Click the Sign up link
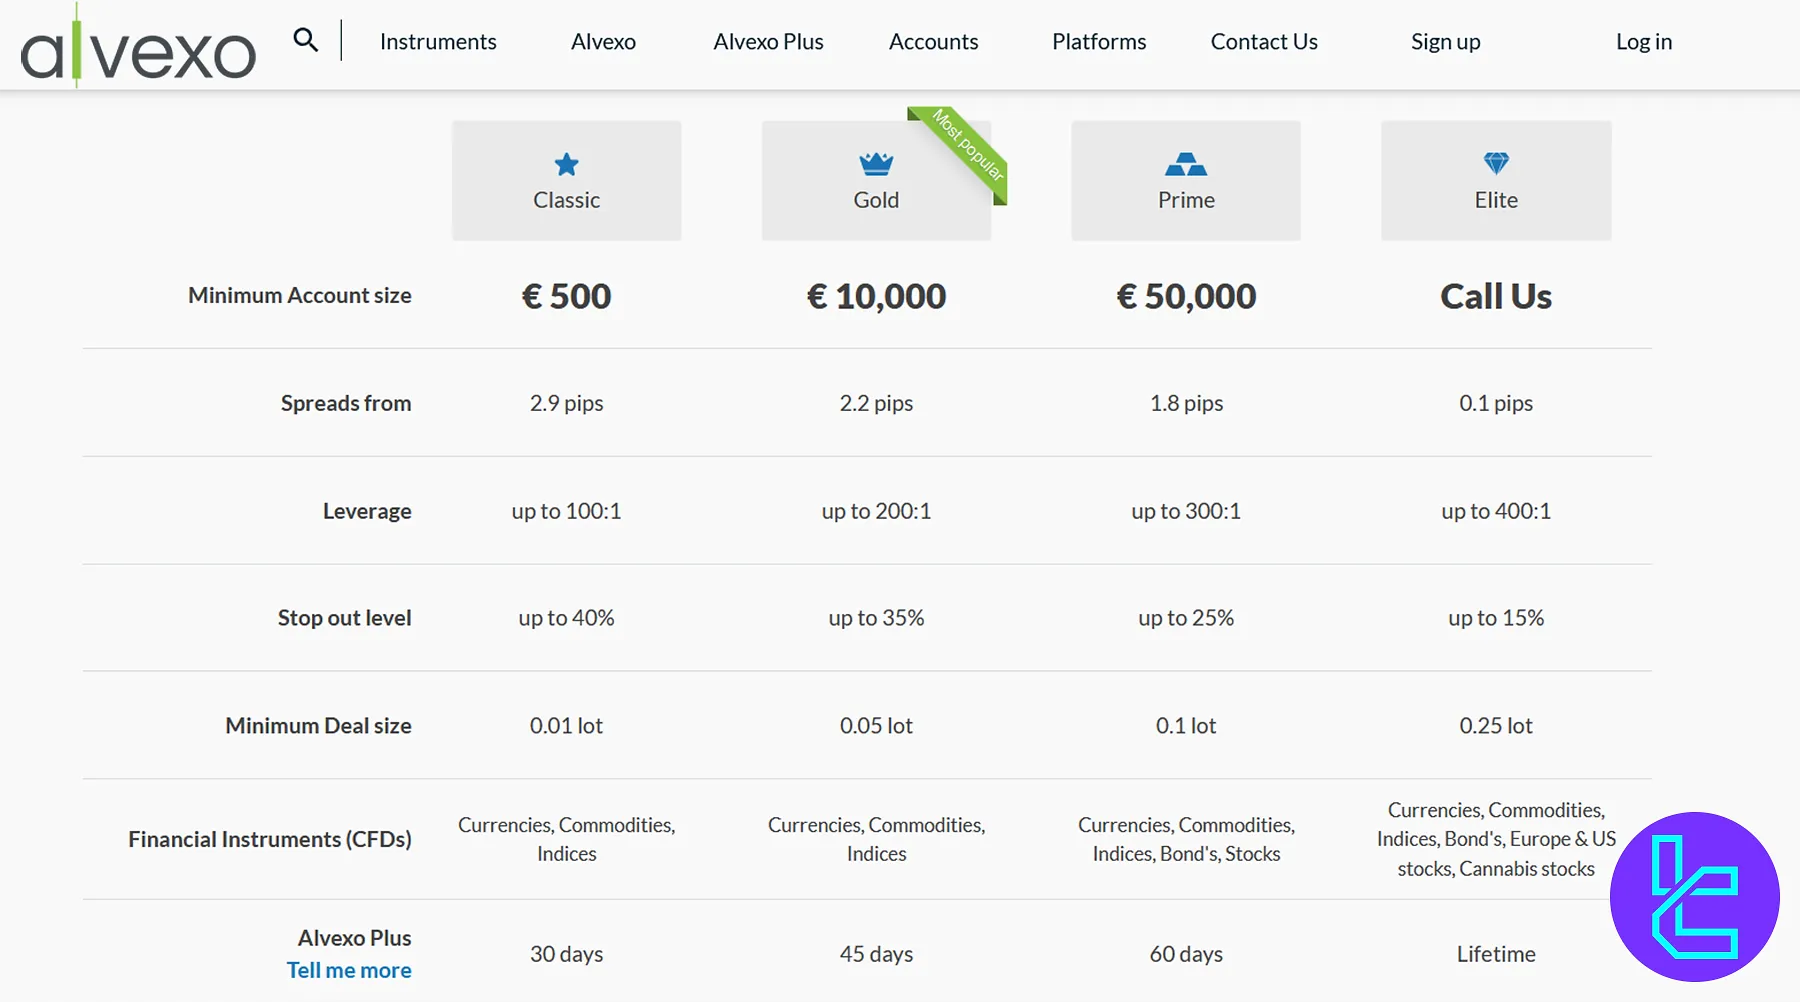The width and height of the screenshot is (1800, 1002). [1446, 42]
